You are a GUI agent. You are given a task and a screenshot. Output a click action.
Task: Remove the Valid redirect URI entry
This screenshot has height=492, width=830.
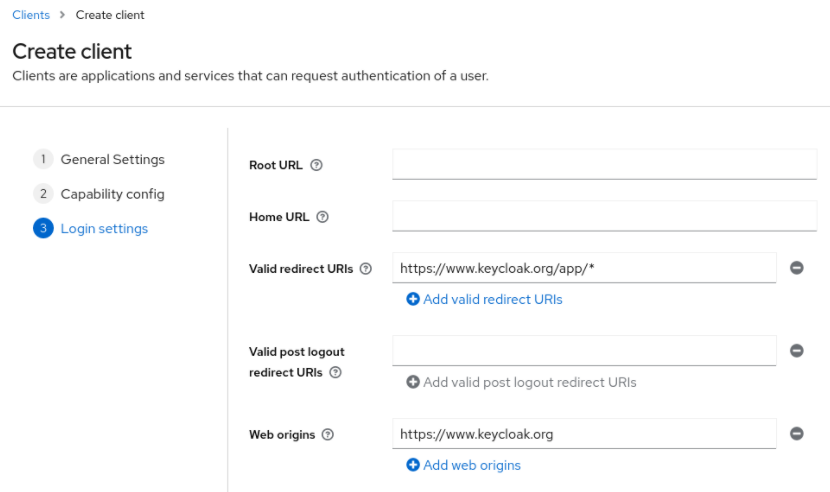[x=797, y=268]
